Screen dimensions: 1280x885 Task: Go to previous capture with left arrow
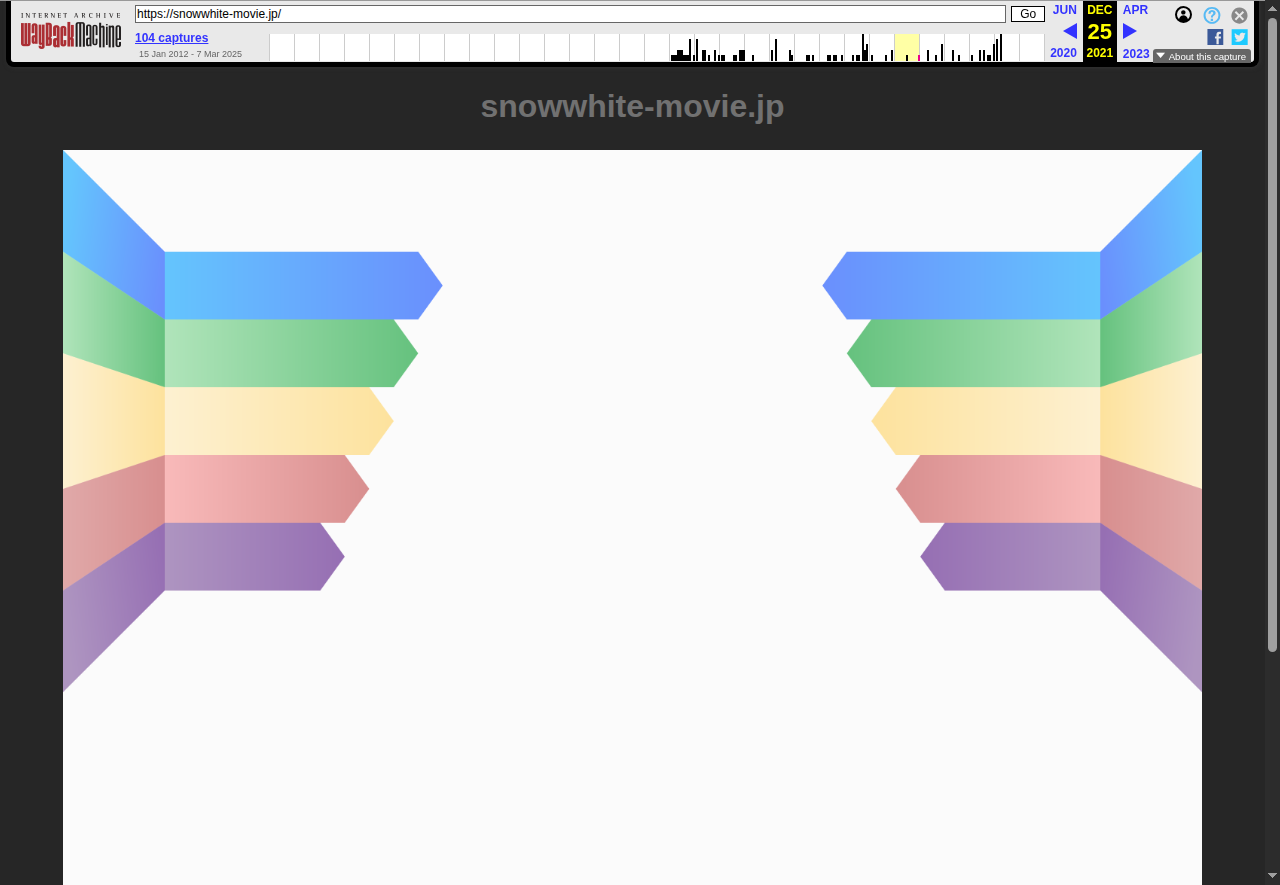[x=1069, y=31]
